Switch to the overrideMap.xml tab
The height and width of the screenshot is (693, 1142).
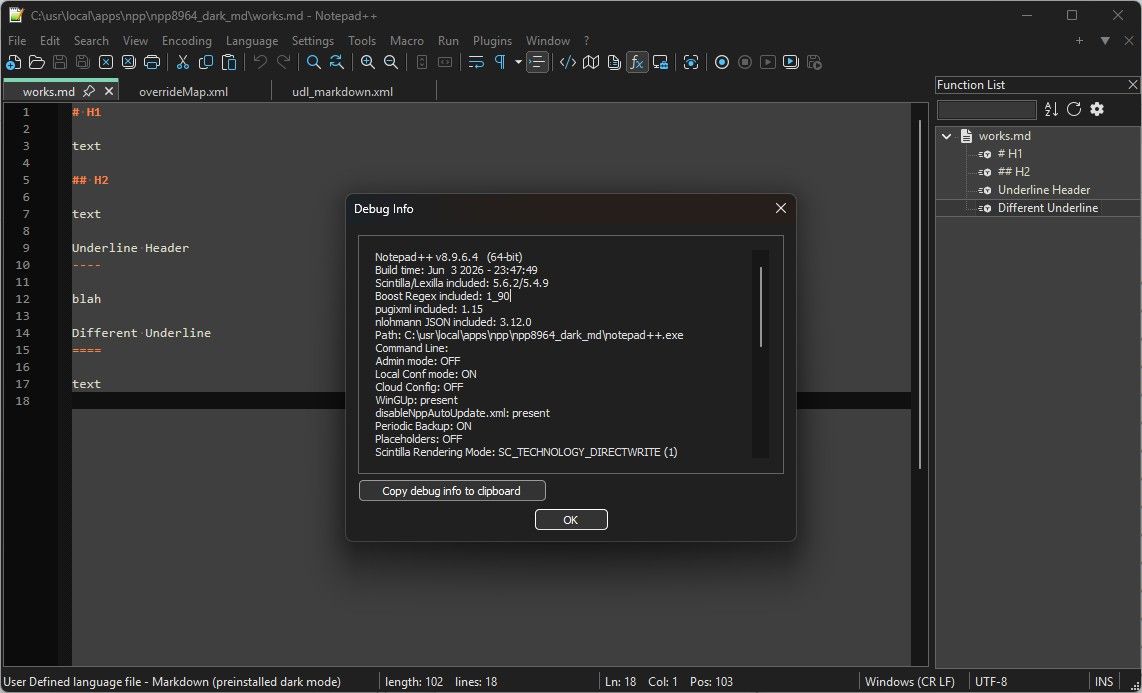point(184,92)
